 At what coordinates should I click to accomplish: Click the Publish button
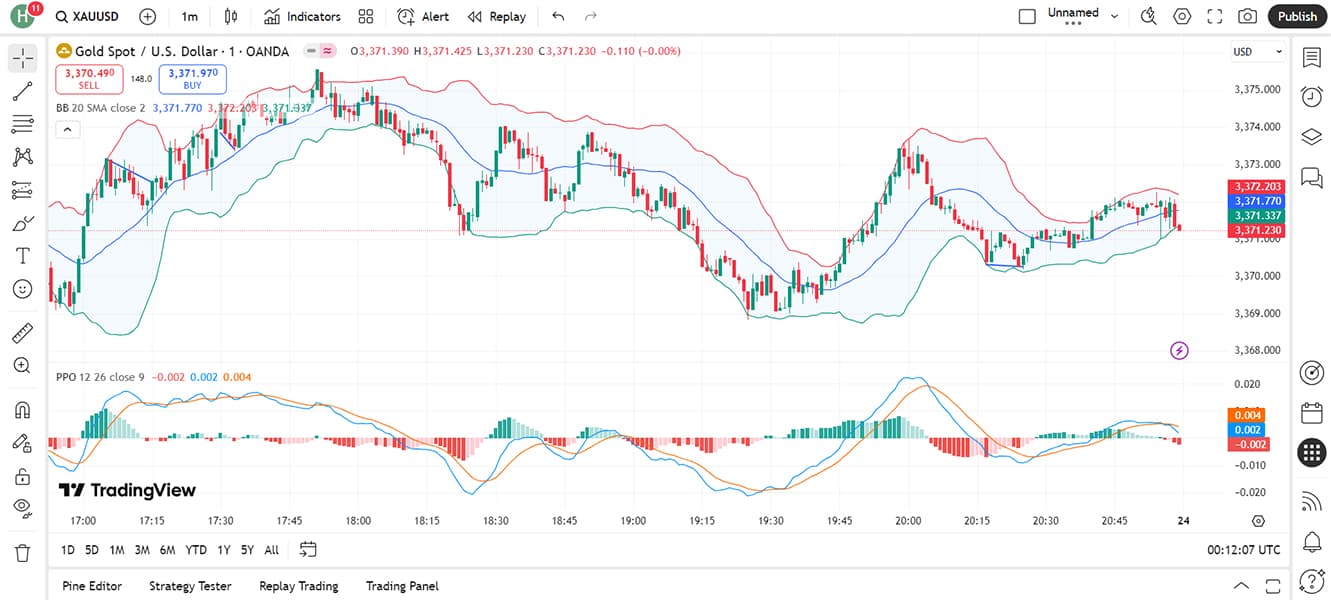click(x=1297, y=16)
